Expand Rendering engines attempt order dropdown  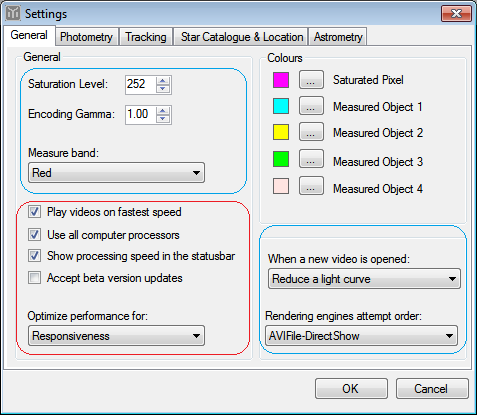pos(361,336)
